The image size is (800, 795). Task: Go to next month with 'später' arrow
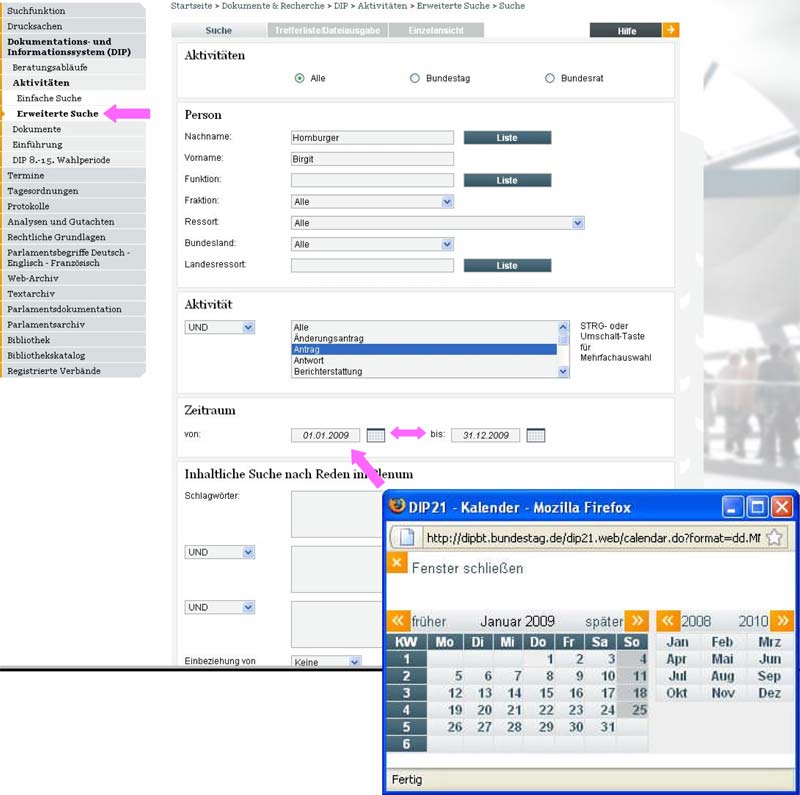click(x=636, y=621)
